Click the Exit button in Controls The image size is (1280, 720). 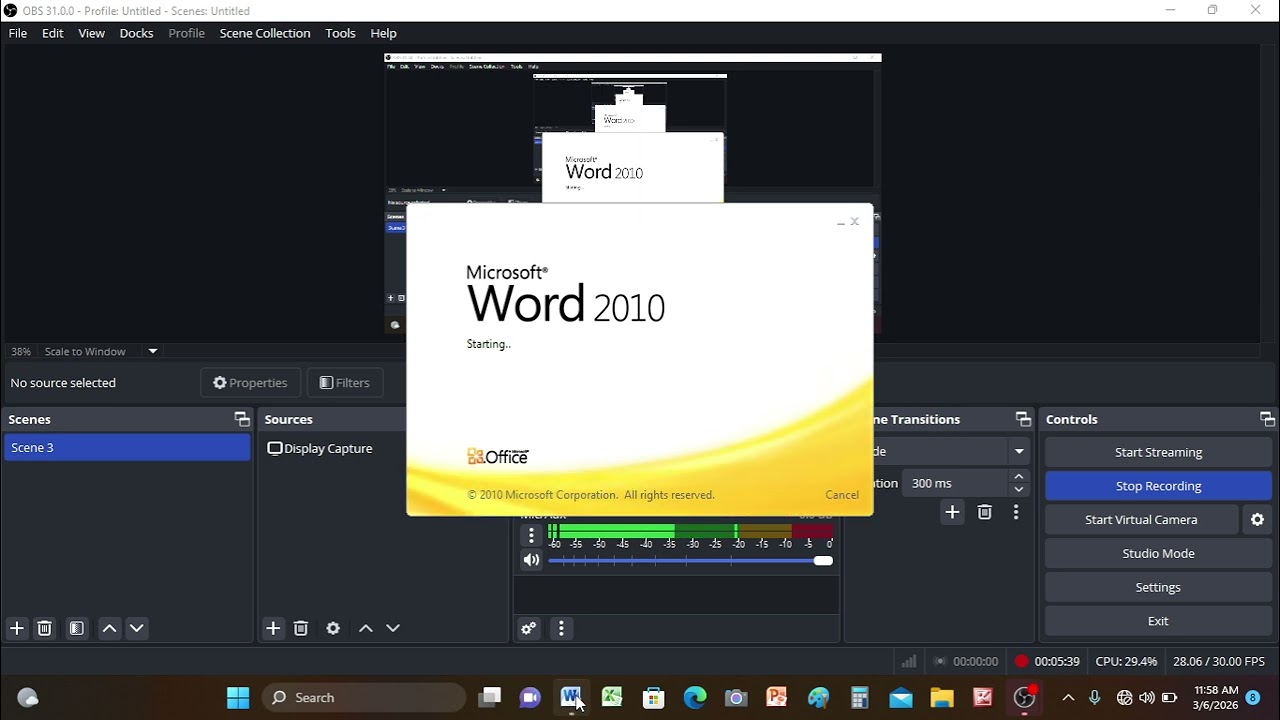point(1158,621)
